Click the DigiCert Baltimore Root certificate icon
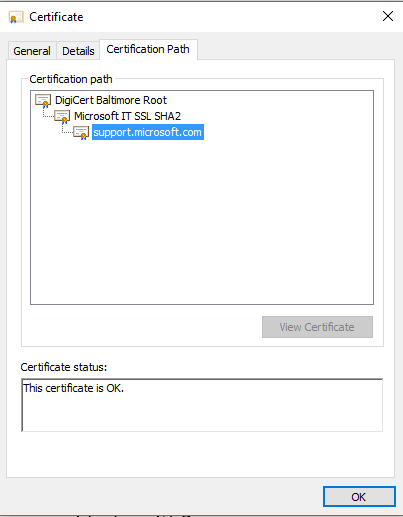The image size is (403, 517). coord(43,101)
